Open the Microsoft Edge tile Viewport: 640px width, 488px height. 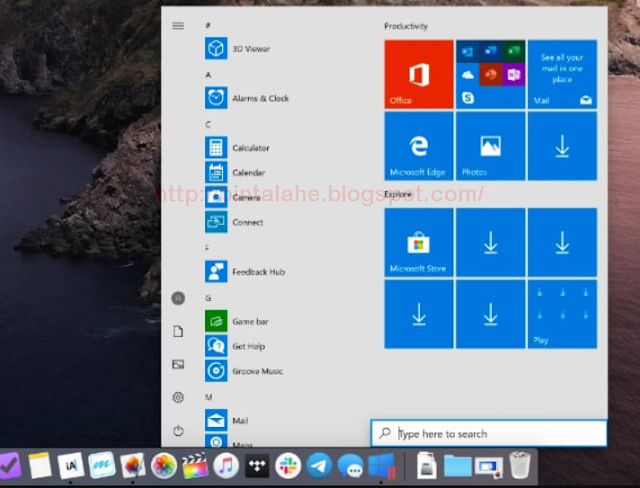pos(419,146)
